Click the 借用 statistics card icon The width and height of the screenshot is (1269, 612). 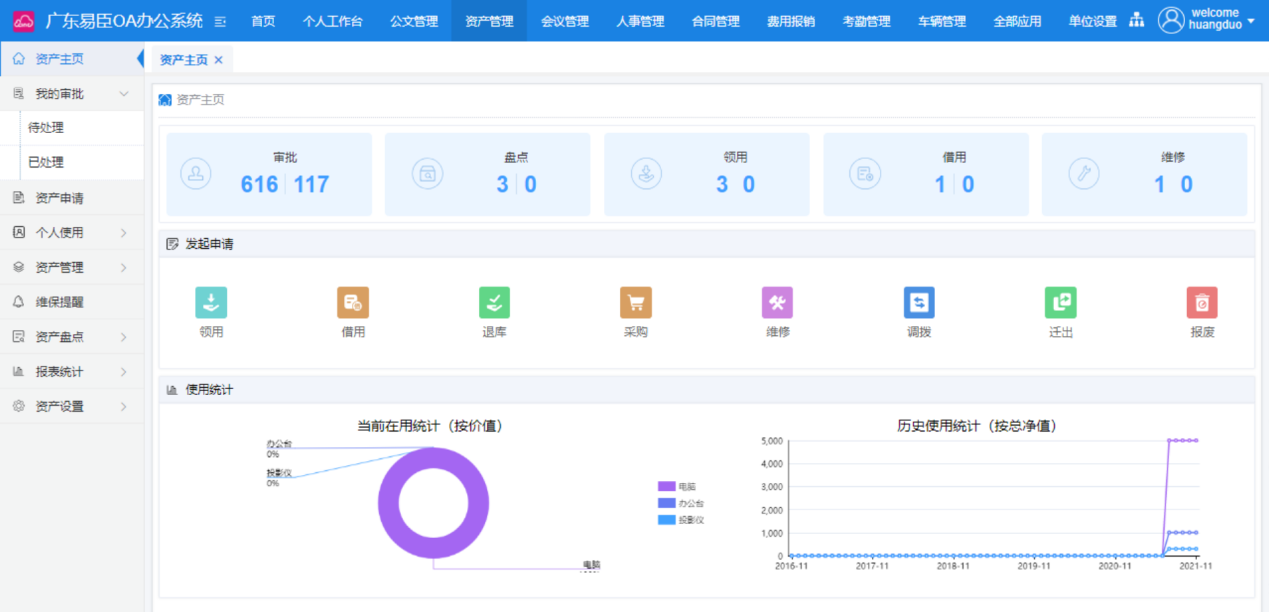pos(865,173)
